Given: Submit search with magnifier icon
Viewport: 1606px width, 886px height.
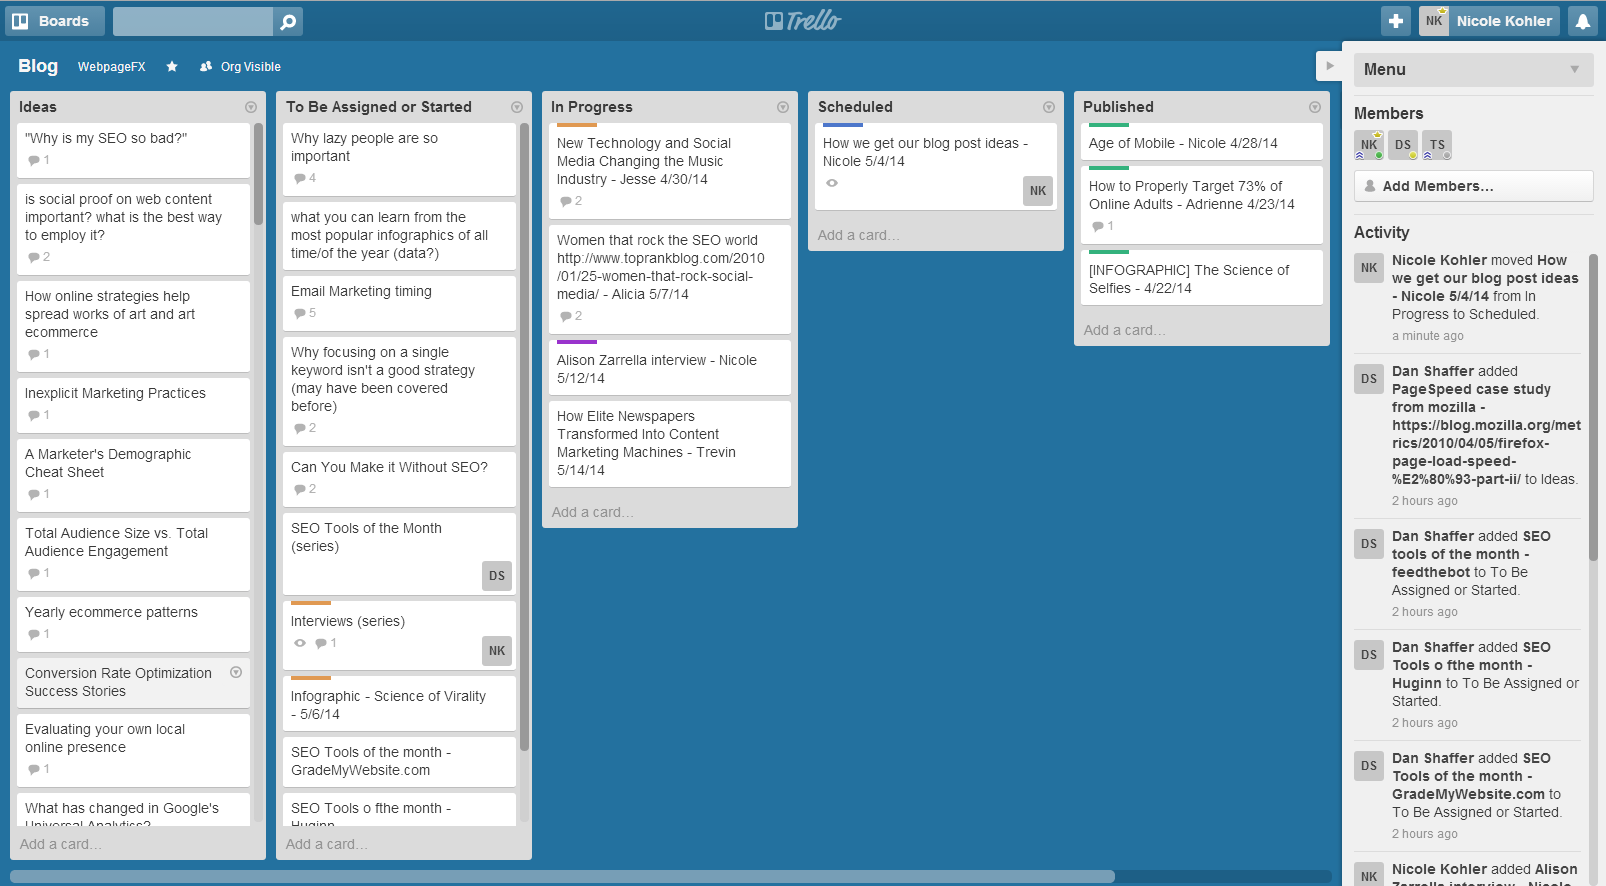Looking at the screenshot, I should pos(288,21).
